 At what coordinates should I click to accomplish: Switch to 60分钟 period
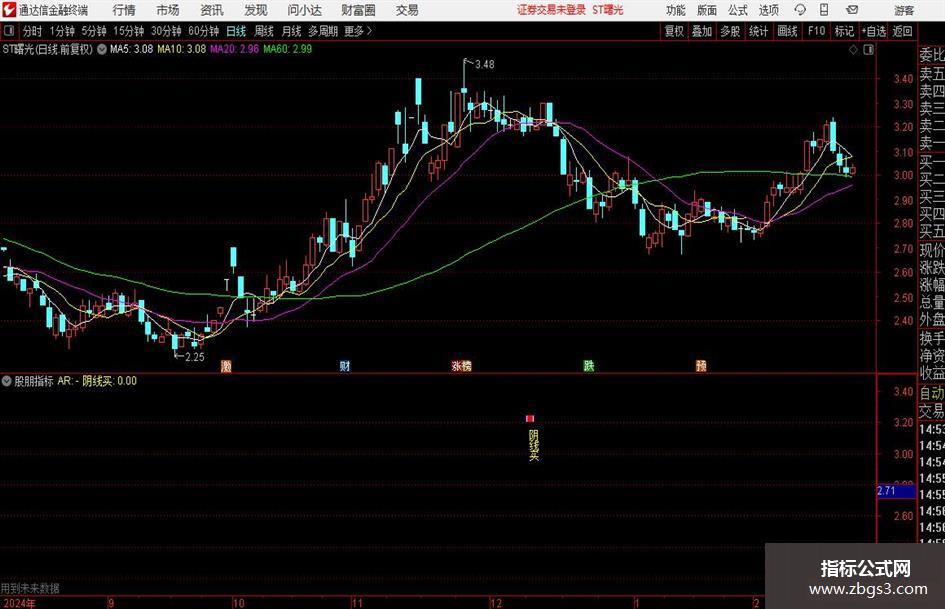click(x=204, y=31)
